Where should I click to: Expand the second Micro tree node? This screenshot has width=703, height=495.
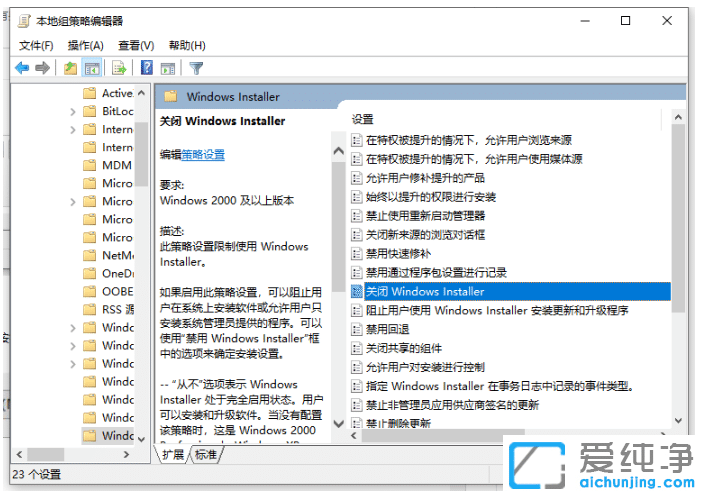pyautogui.click(x=73, y=202)
